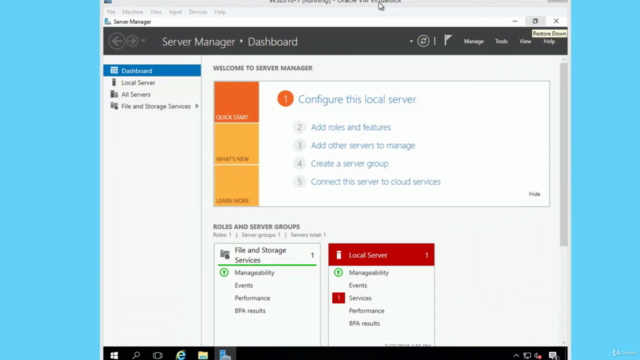This screenshot has height=360, width=640.
Task: Open the dropdown arrow beside refresh
Action: coord(411,41)
